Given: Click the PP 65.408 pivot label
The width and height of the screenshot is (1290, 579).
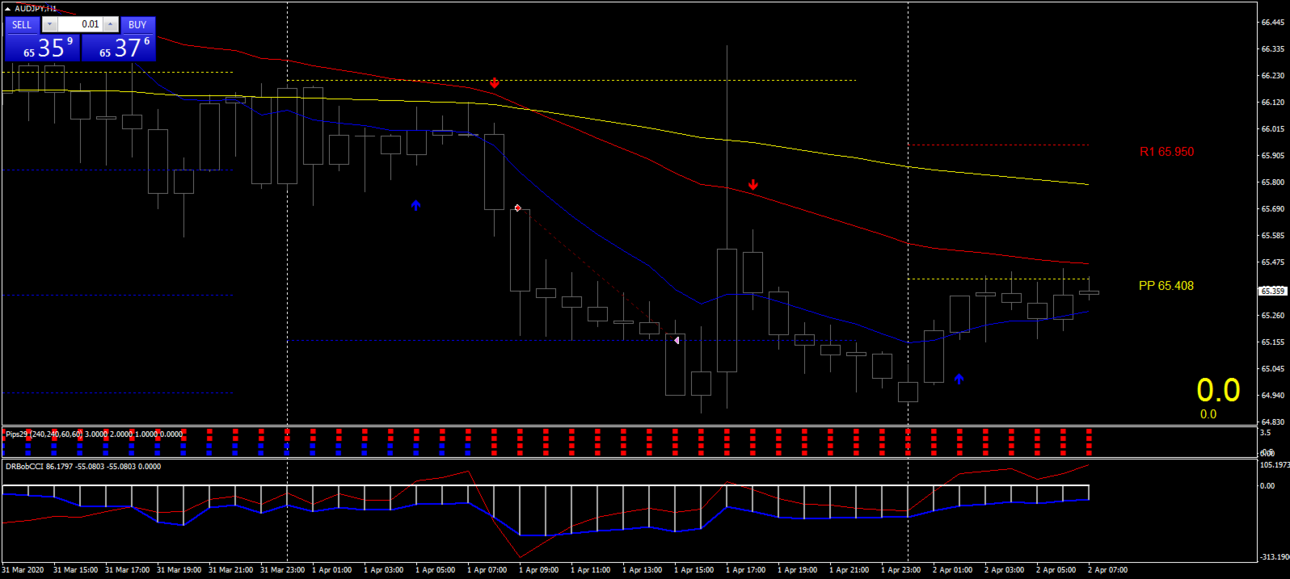Looking at the screenshot, I should 1166,286.
